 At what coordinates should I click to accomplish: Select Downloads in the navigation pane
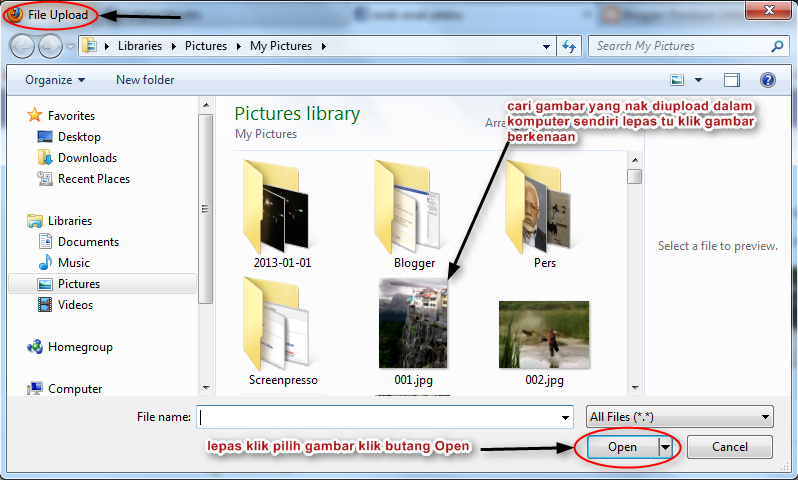coord(77,158)
